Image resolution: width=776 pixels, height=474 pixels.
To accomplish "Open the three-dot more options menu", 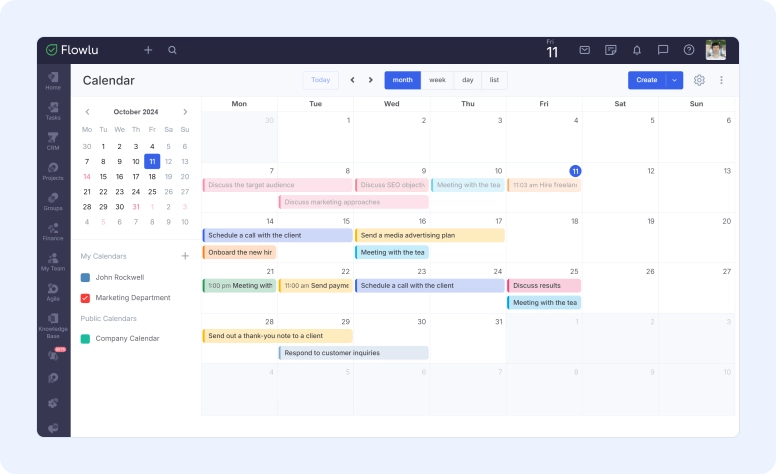I will pos(722,80).
